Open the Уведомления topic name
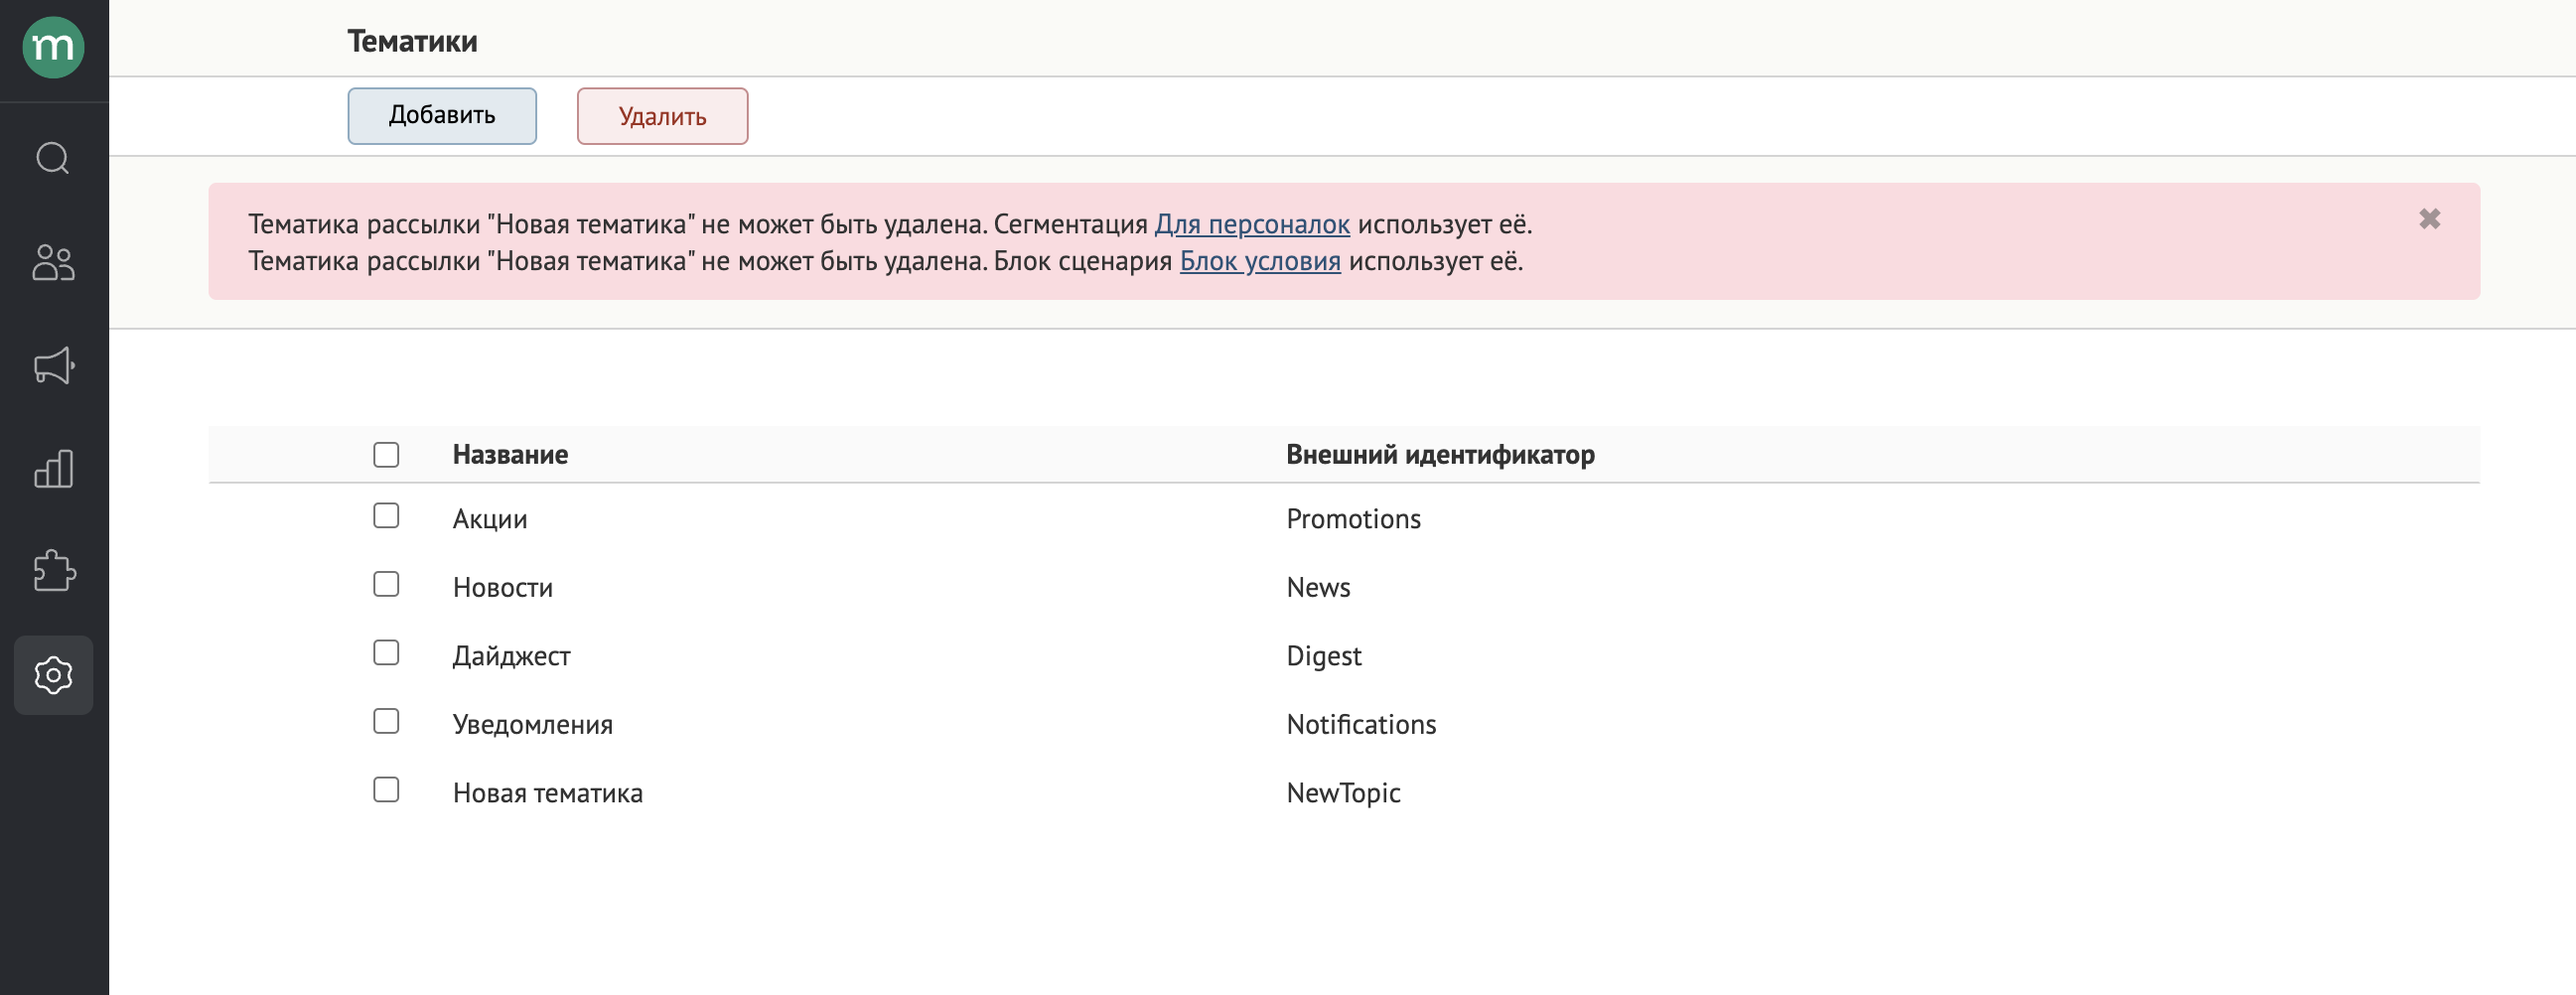 [533, 724]
